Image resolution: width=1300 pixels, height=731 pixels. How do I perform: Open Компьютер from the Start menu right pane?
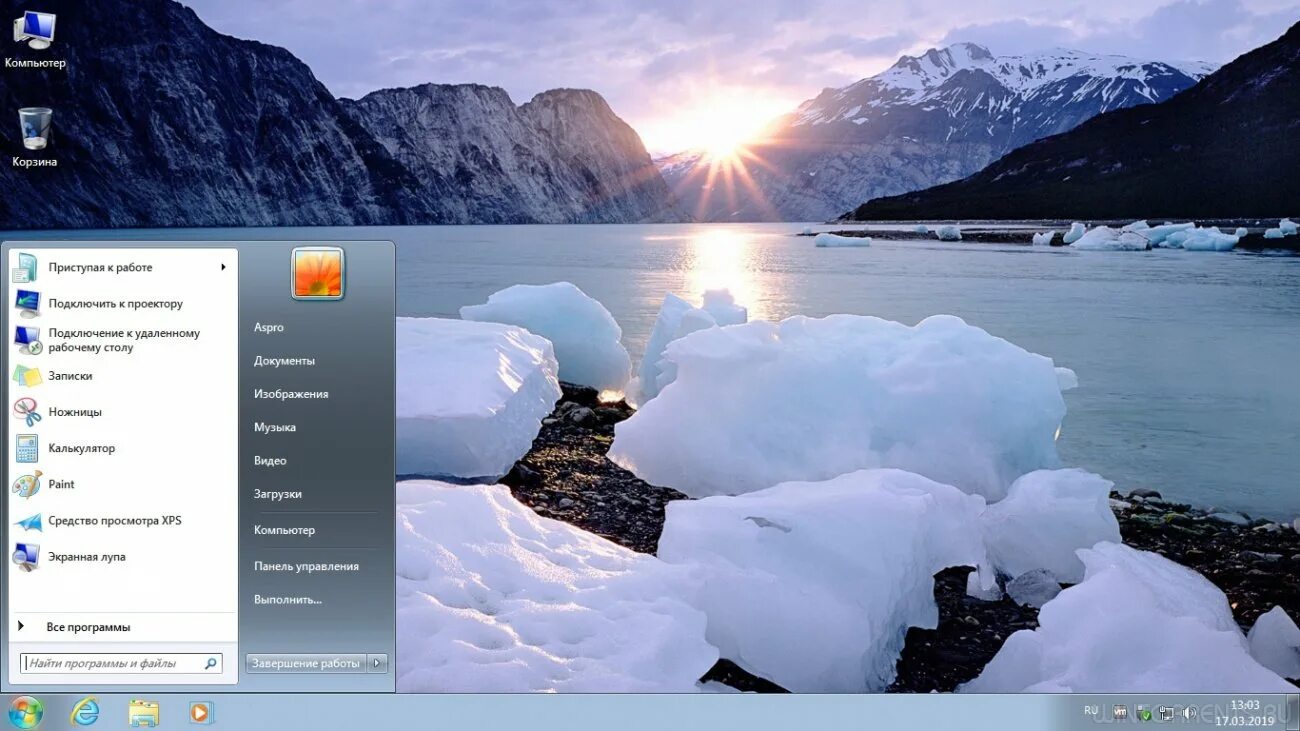pyautogui.click(x=285, y=530)
